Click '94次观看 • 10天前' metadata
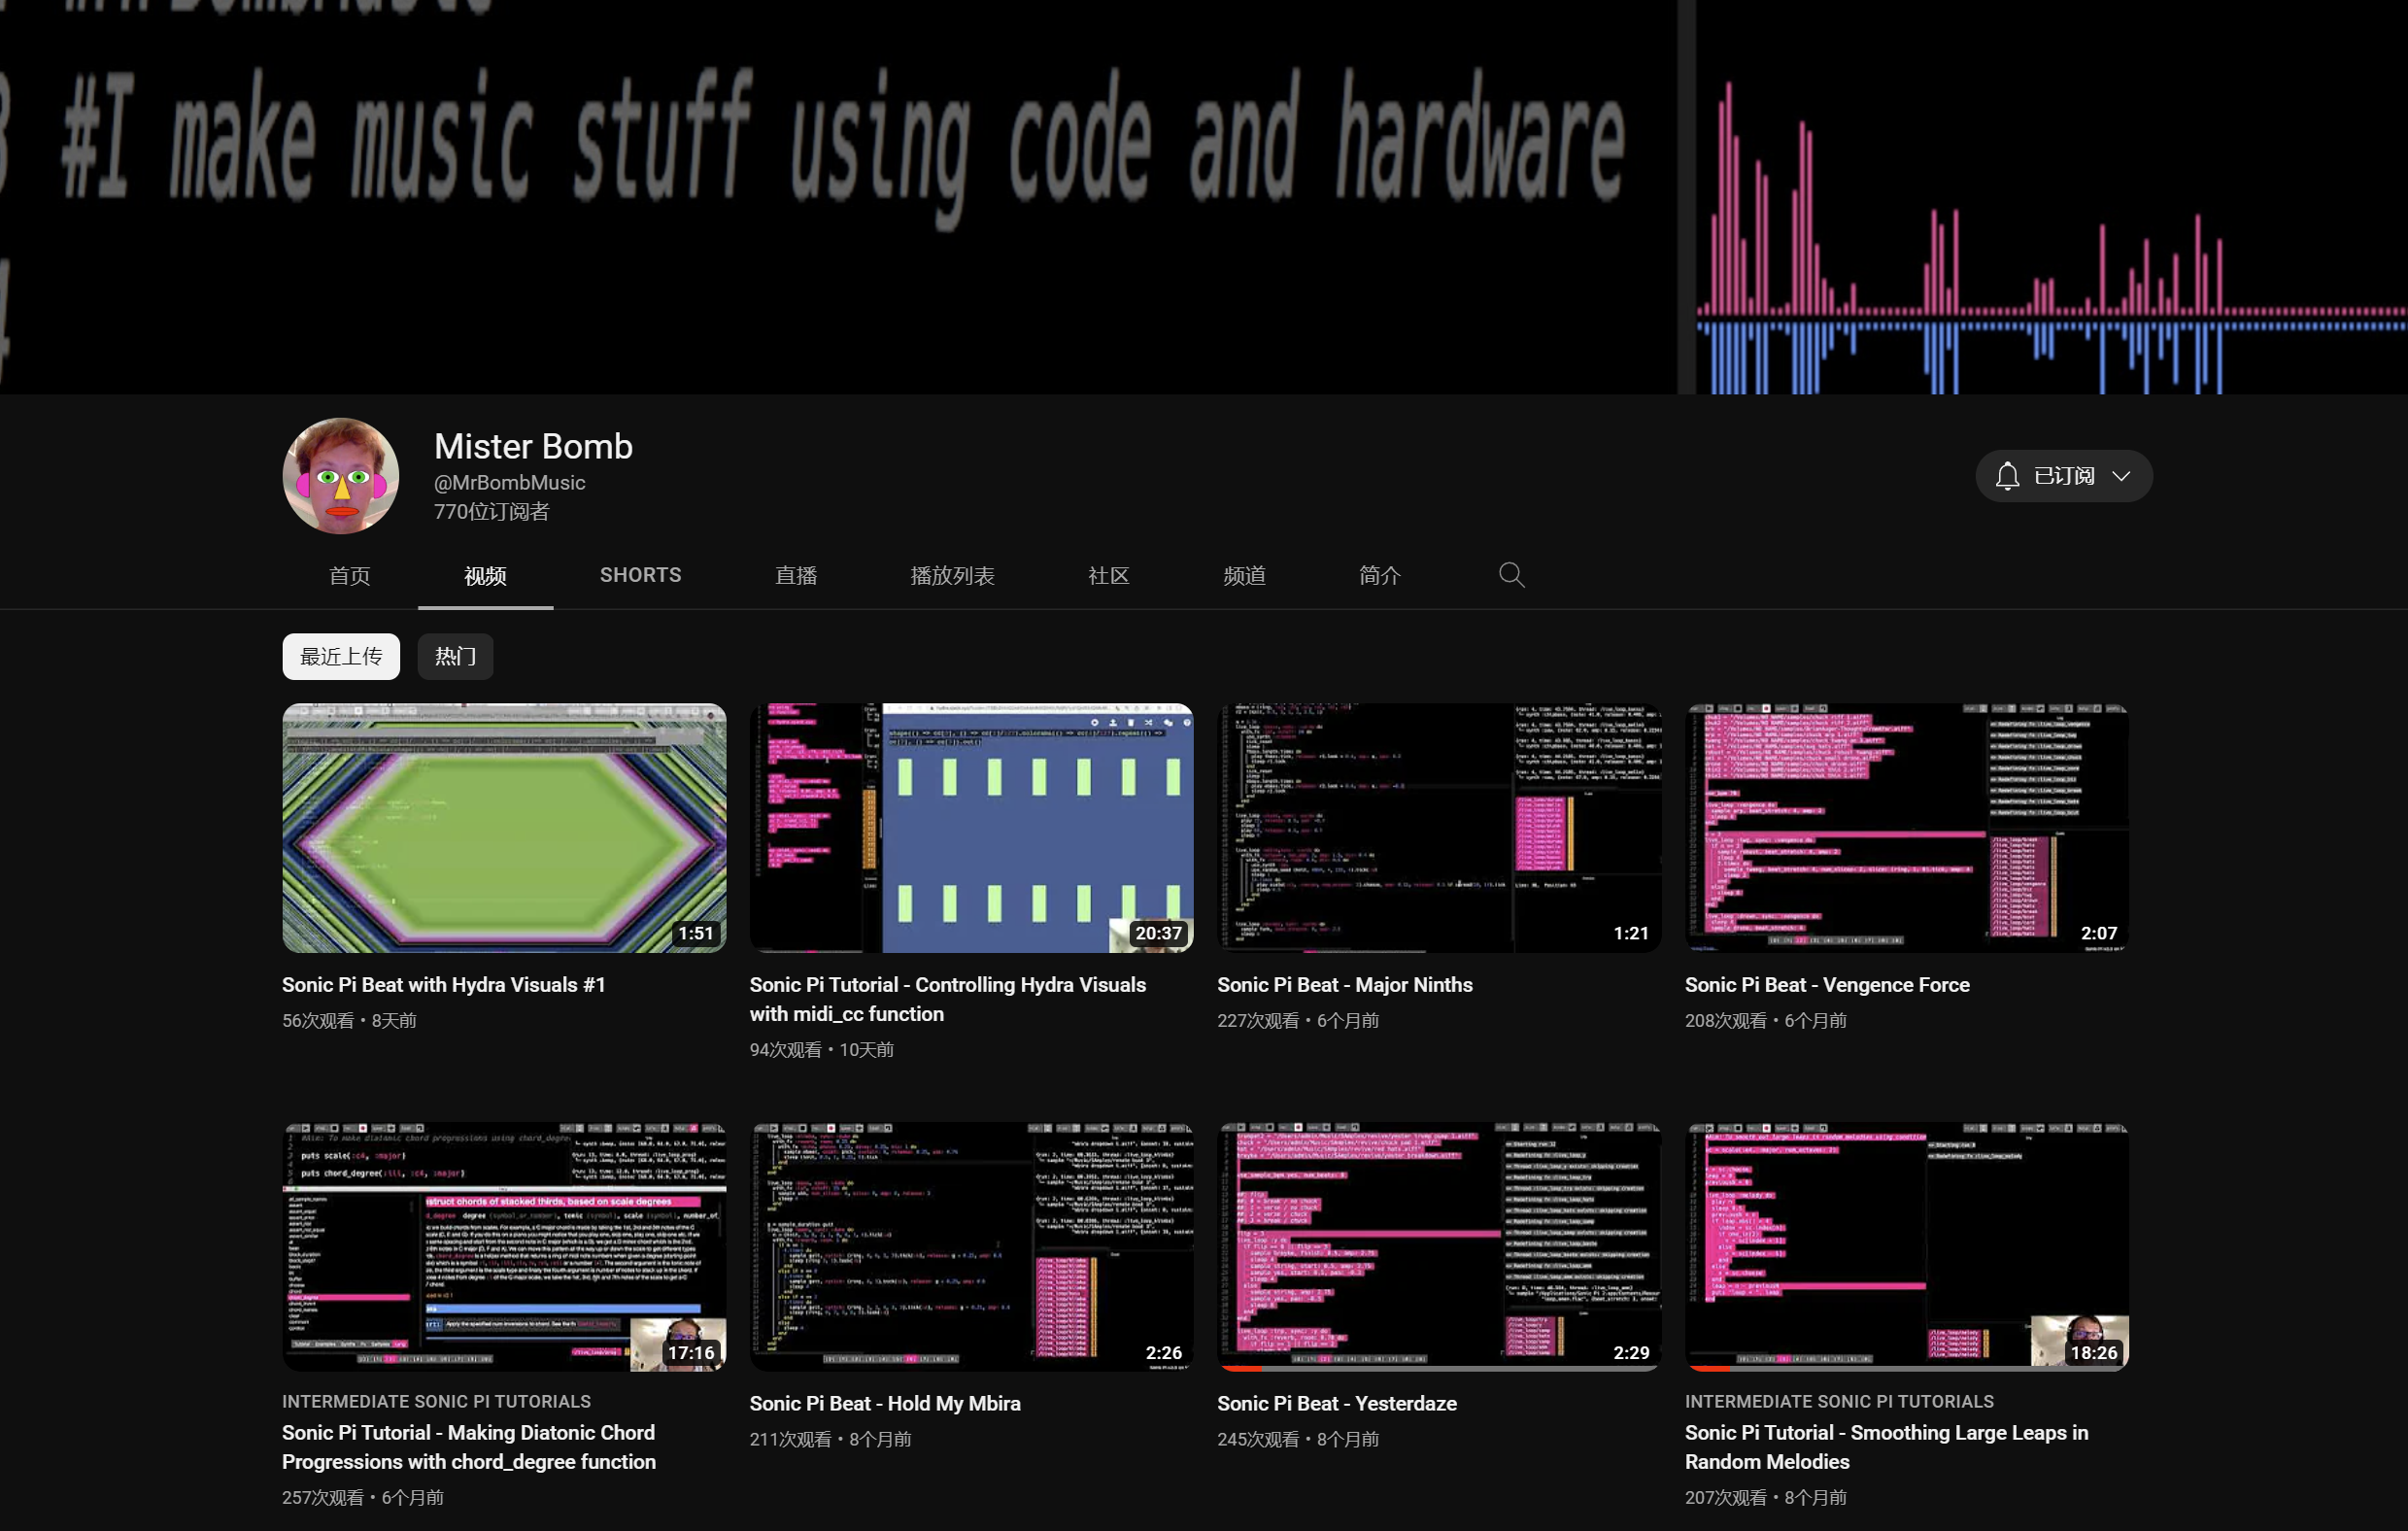The width and height of the screenshot is (2408, 1531). tap(822, 1050)
